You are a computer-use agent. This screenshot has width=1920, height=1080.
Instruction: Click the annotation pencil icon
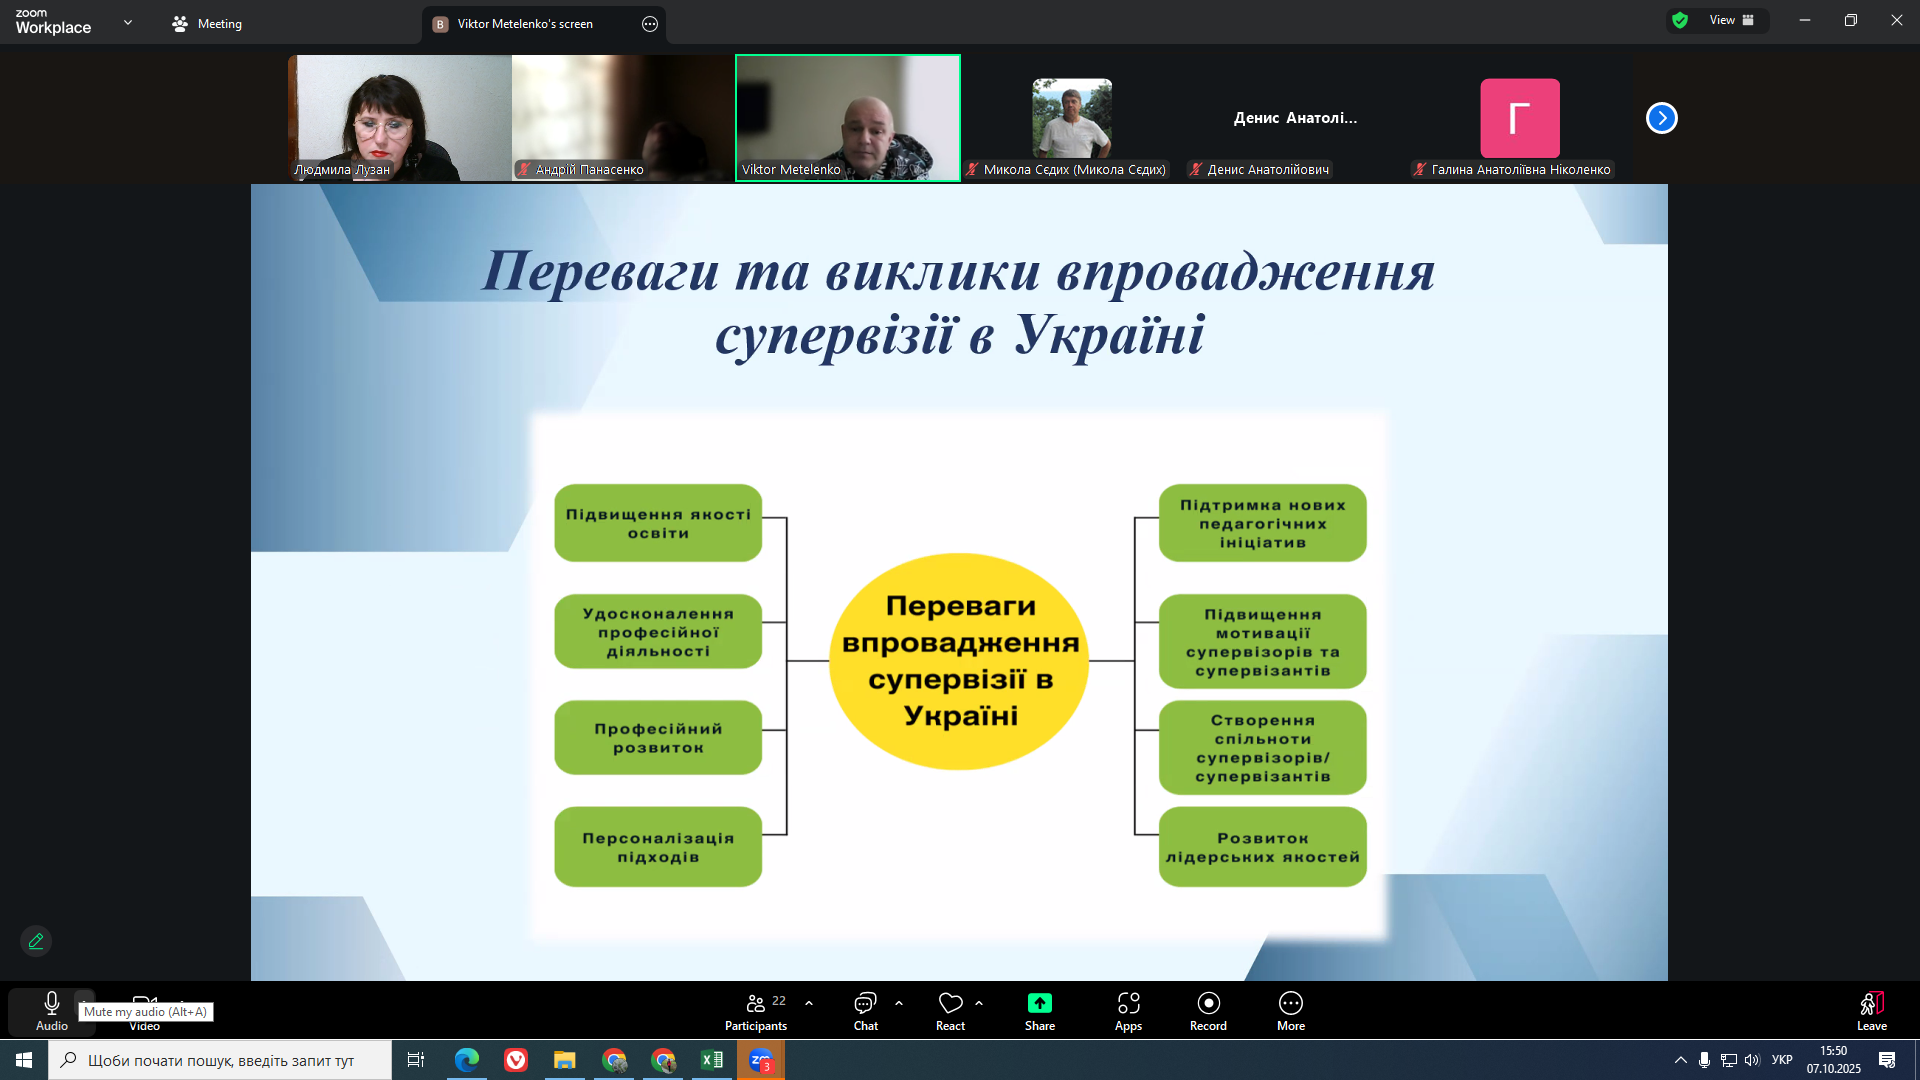(x=36, y=941)
